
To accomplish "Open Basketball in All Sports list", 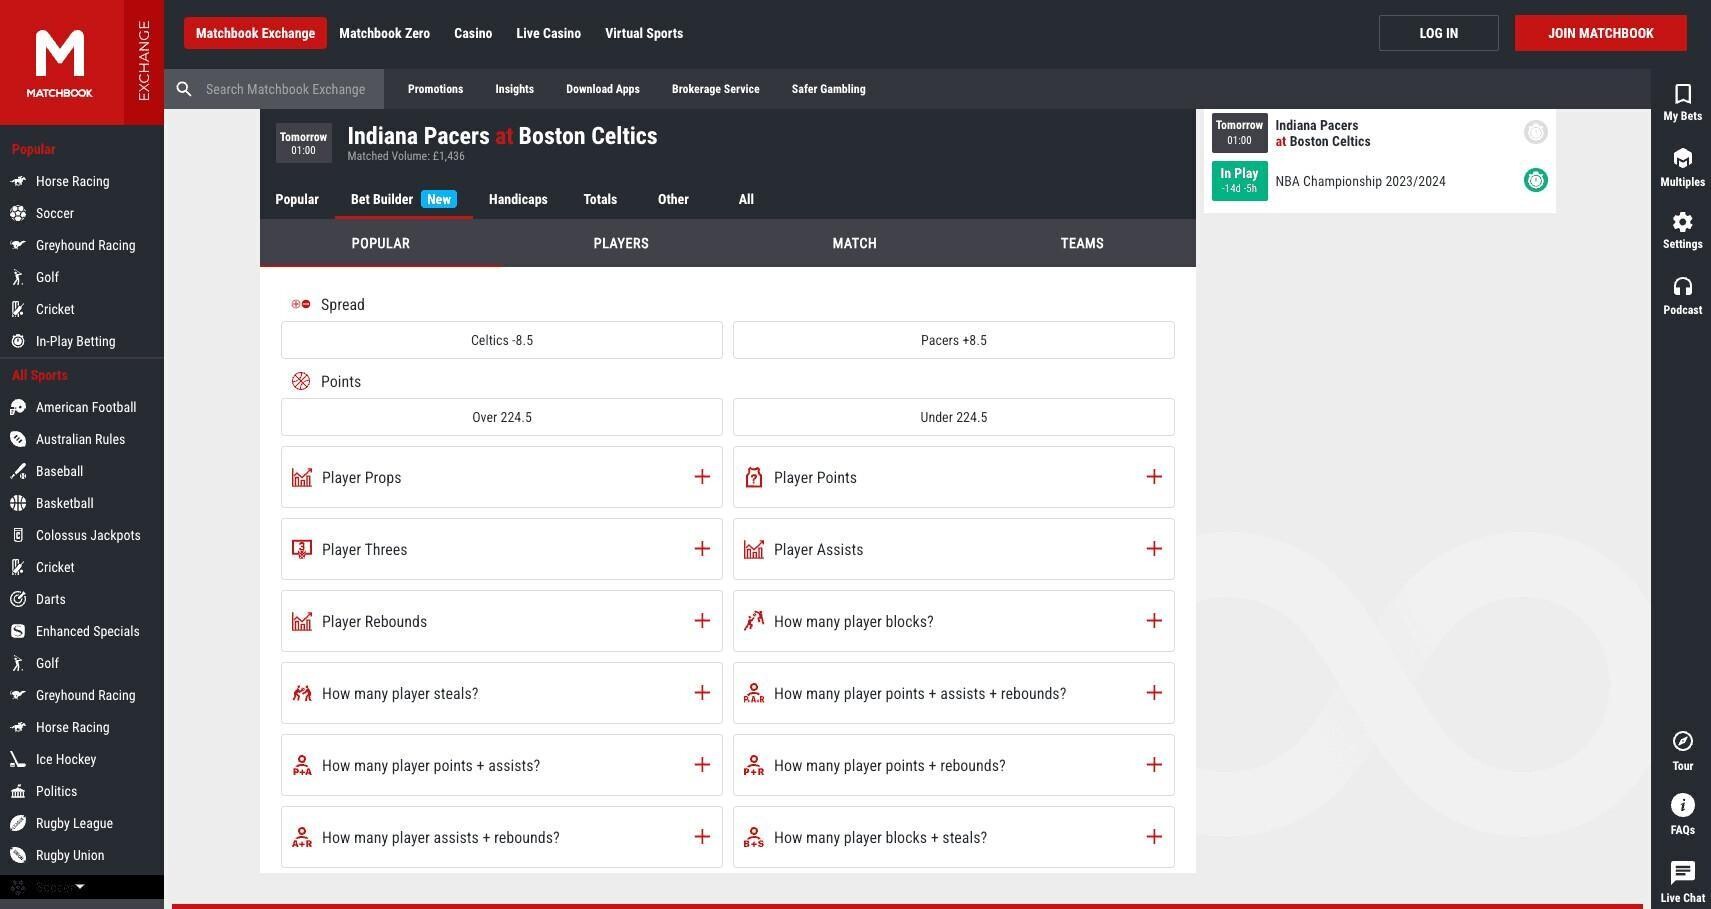I will point(64,503).
